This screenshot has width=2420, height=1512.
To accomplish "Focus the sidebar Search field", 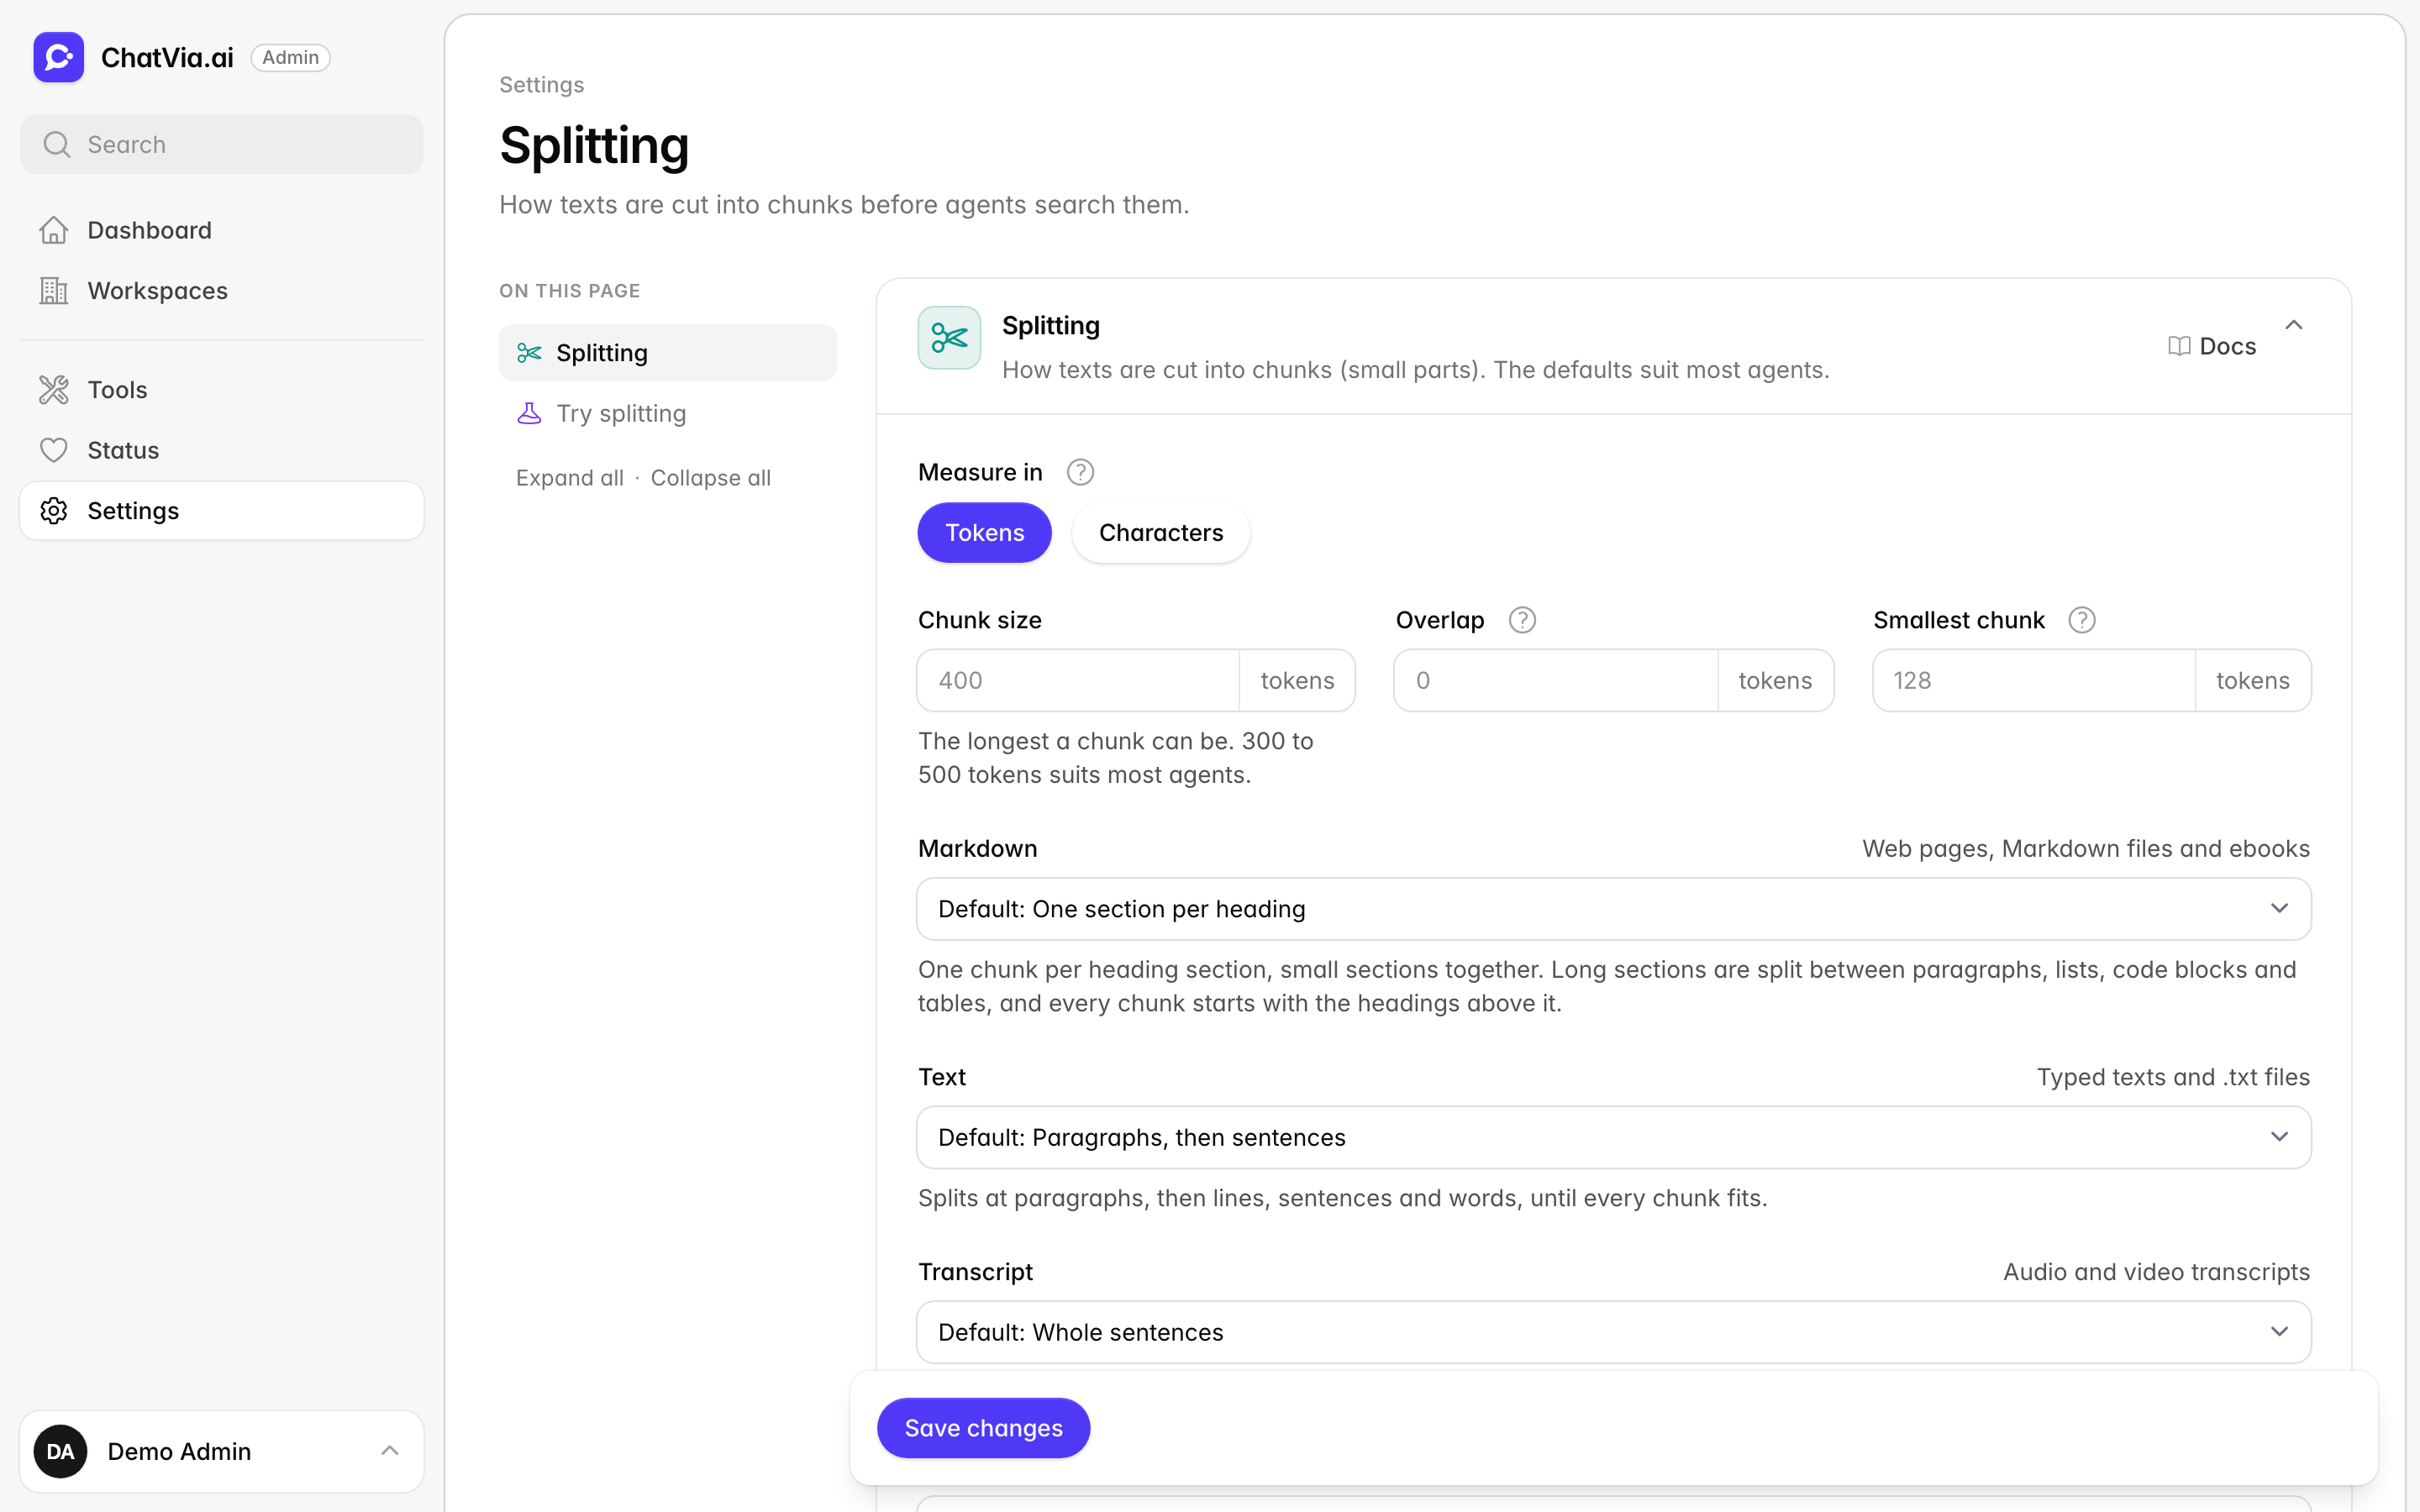I will 222,145.
